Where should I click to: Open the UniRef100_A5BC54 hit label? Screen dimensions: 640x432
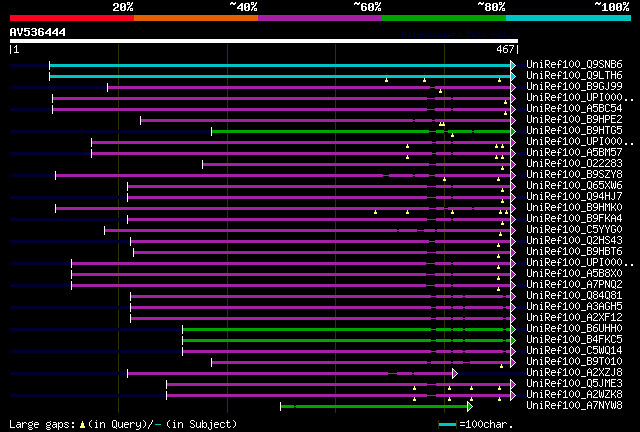tap(574, 109)
